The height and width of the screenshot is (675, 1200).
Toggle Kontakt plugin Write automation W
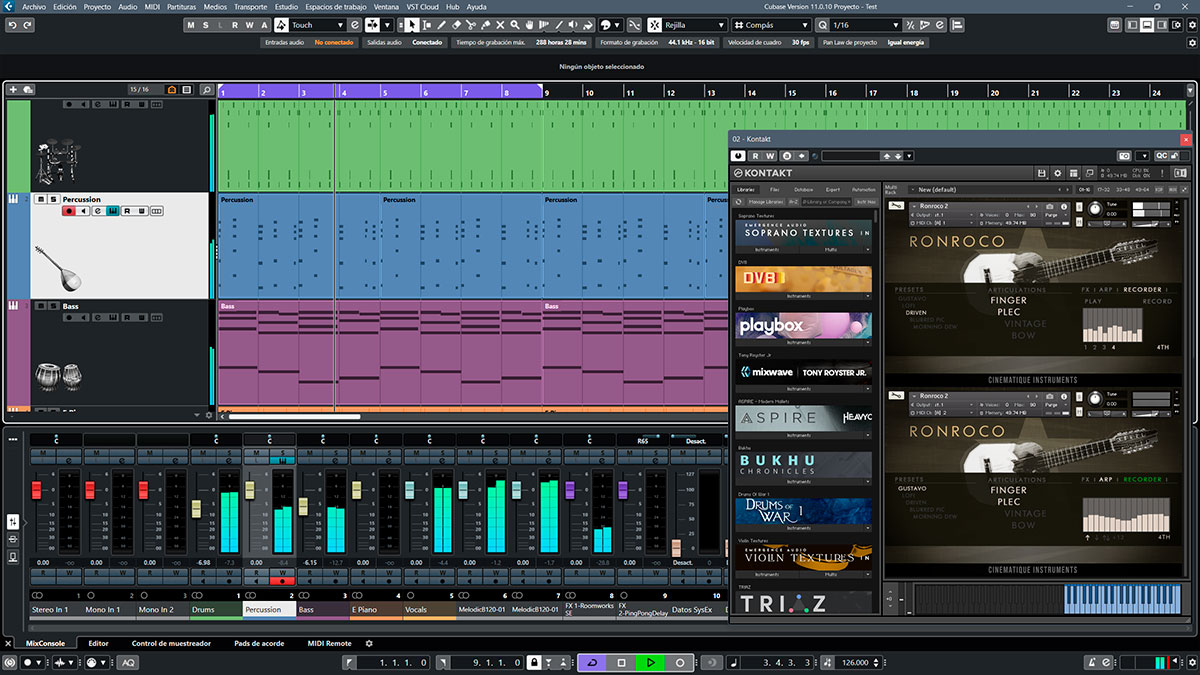click(771, 156)
